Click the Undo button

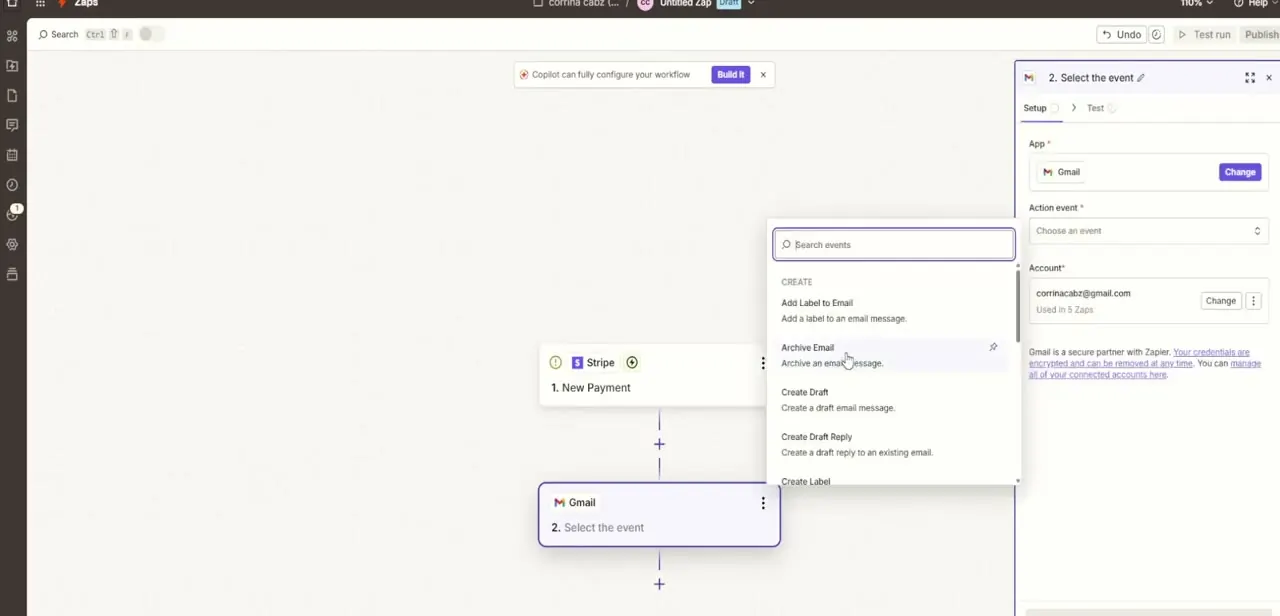point(1121,35)
